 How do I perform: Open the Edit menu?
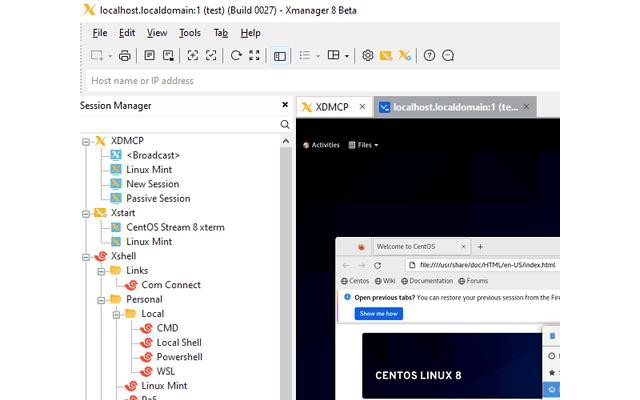click(x=127, y=33)
